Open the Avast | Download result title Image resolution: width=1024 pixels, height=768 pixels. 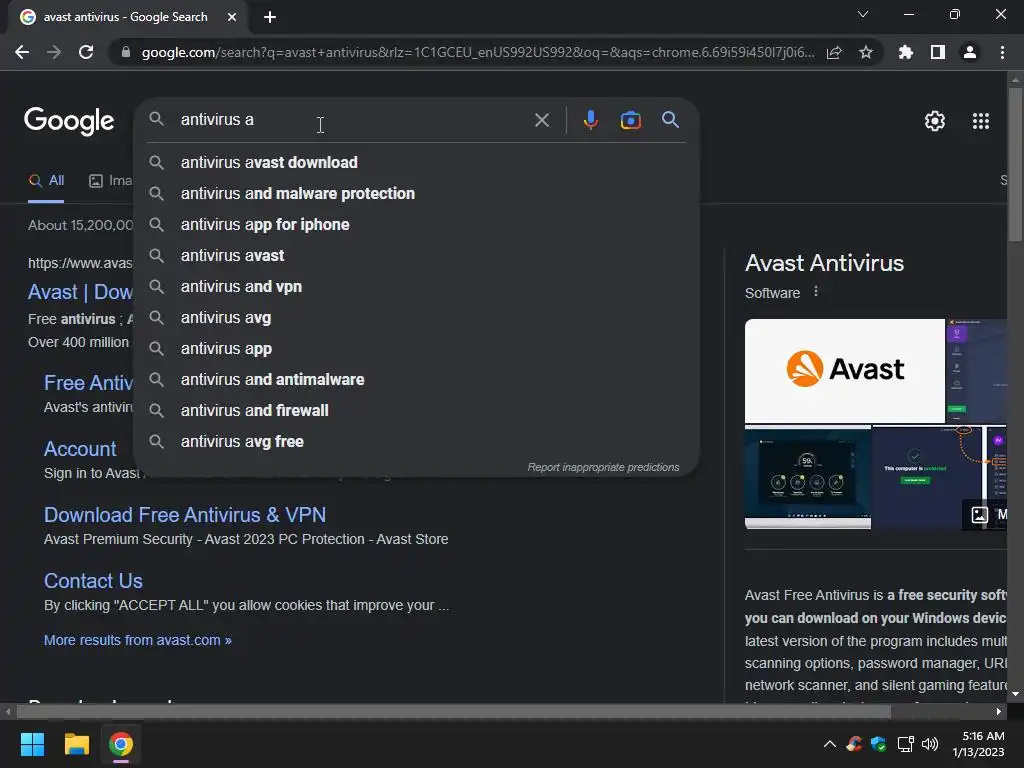pyautogui.click(x=80, y=292)
